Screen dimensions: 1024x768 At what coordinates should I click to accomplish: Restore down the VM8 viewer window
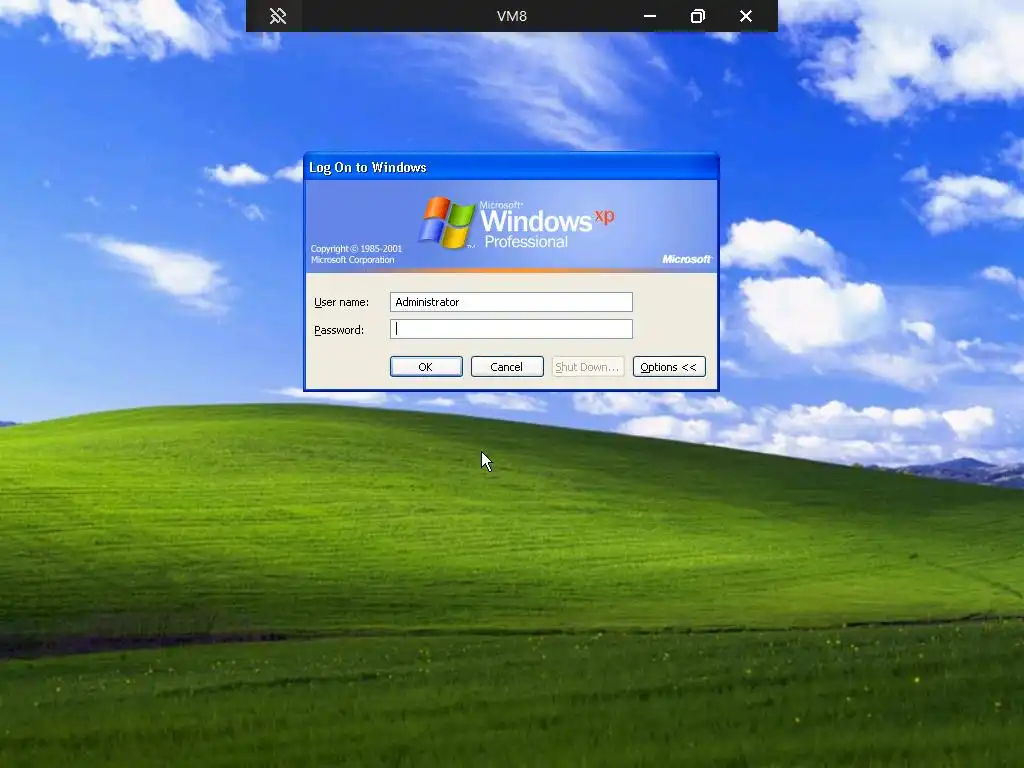[x=697, y=16]
